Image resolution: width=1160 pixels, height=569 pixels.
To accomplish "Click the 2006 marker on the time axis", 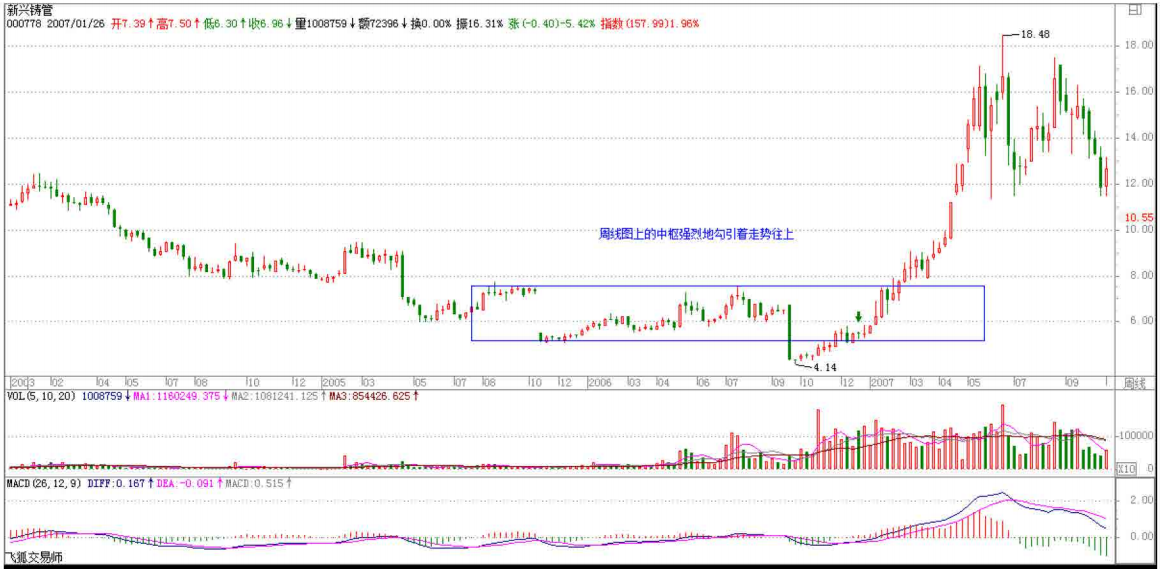I will [x=599, y=383].
